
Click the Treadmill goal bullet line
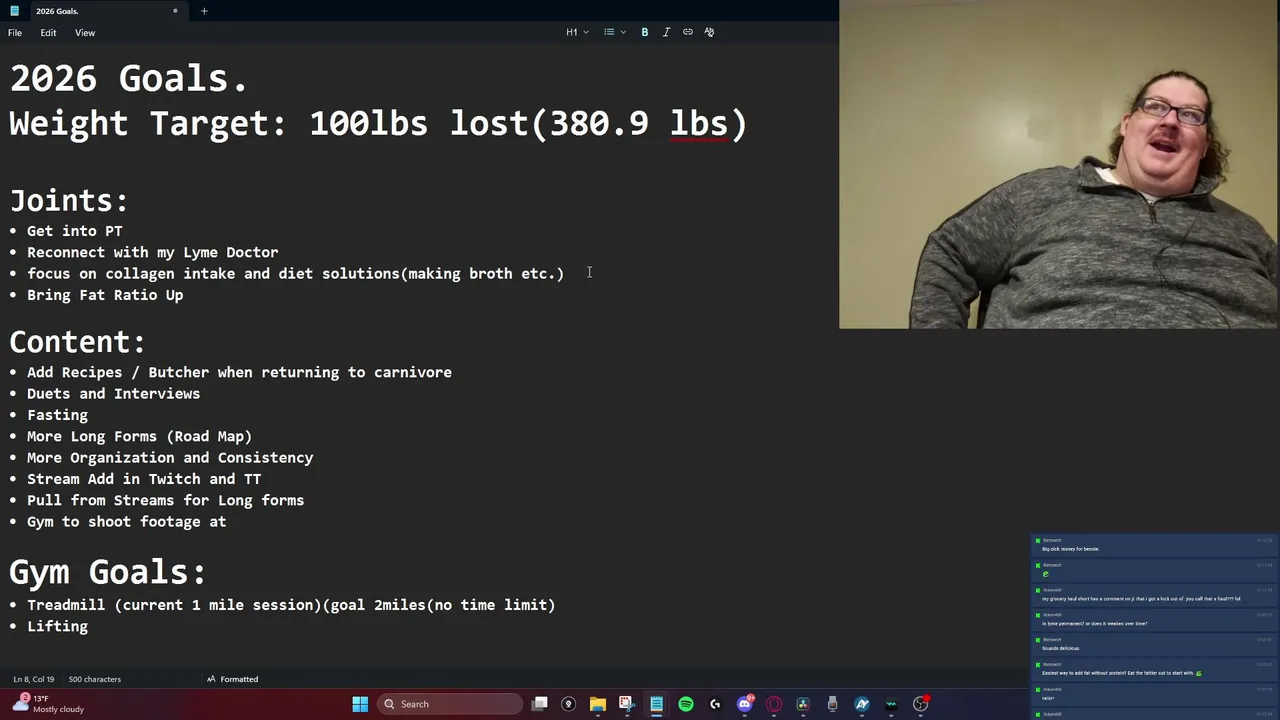[291, 605]
